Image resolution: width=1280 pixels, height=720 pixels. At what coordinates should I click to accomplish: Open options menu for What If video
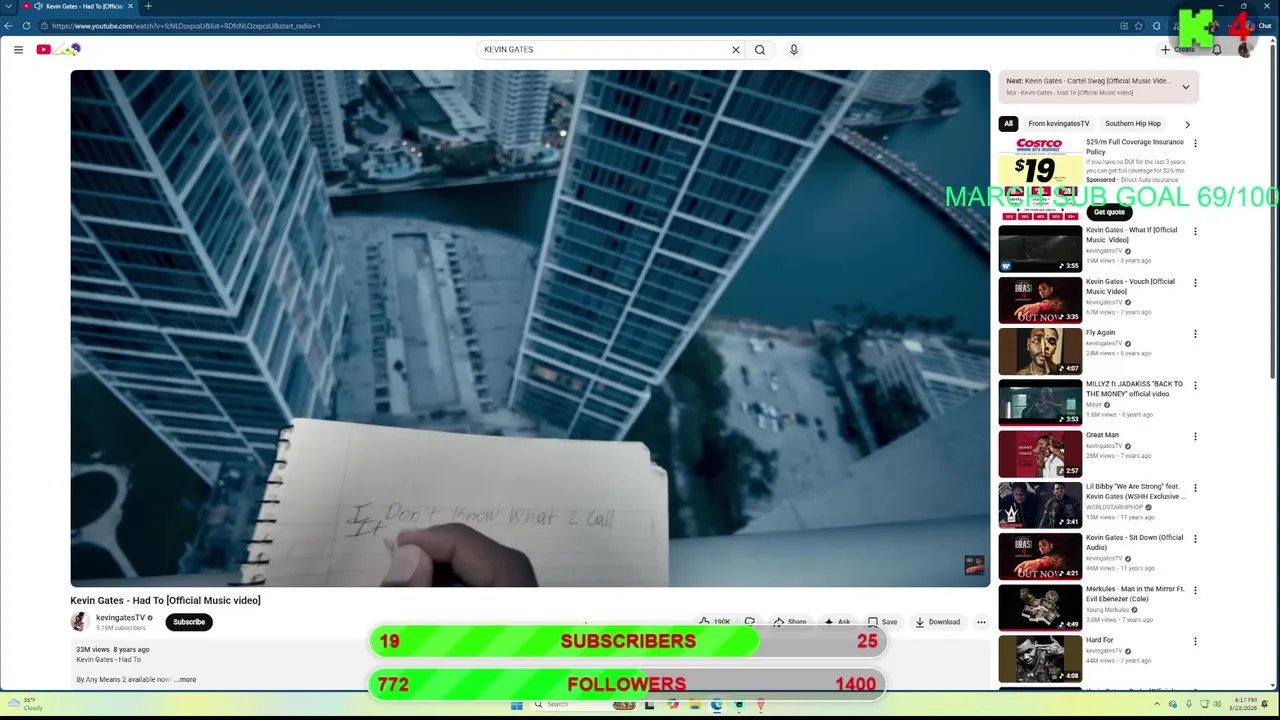(1195, 231)
